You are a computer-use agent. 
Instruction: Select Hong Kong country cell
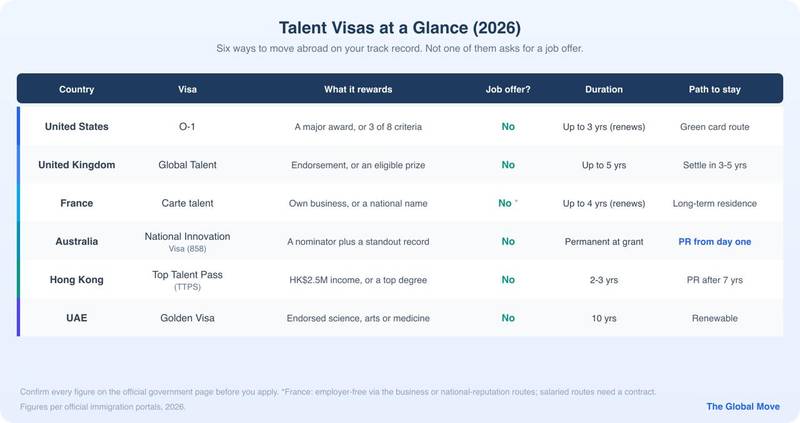click(x=77, y=280)
